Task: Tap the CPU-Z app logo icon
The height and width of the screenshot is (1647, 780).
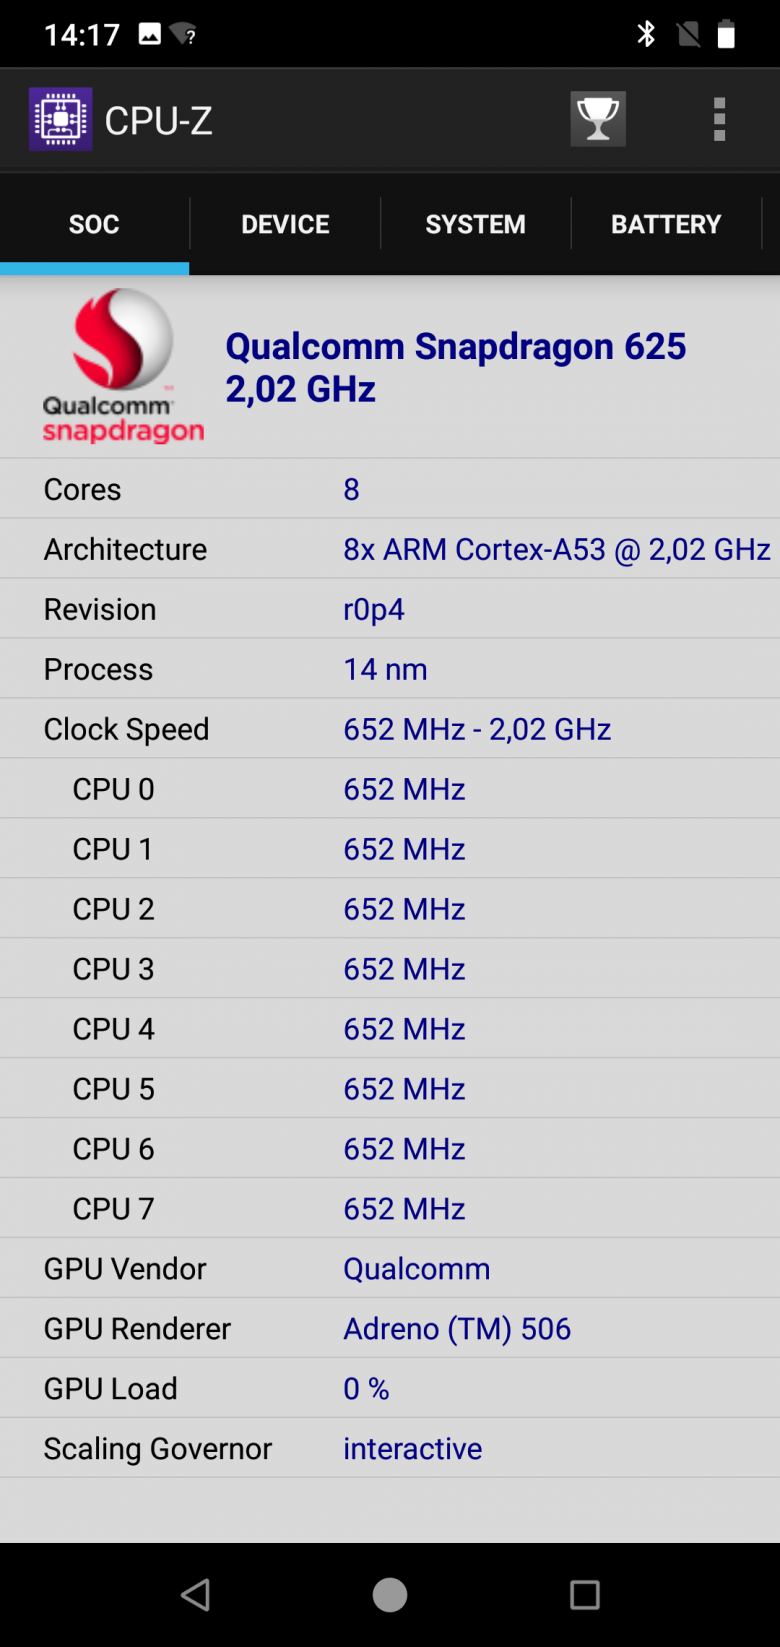Action: tap(61, 120)
